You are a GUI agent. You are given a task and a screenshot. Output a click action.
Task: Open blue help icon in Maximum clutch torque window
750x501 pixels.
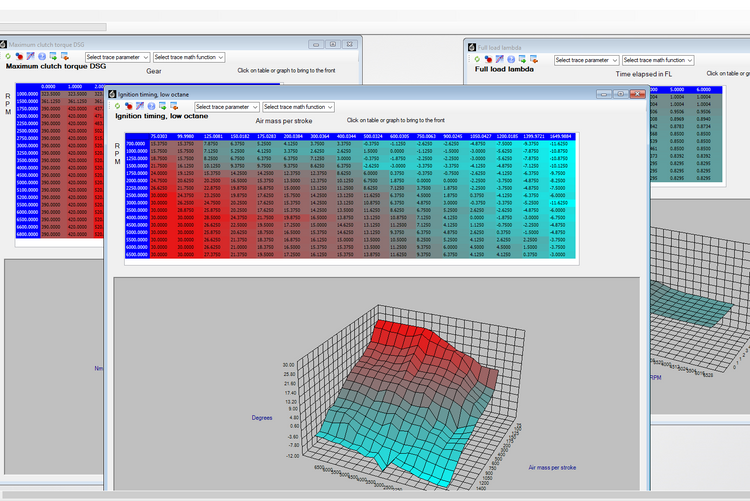tap(42, 56)
